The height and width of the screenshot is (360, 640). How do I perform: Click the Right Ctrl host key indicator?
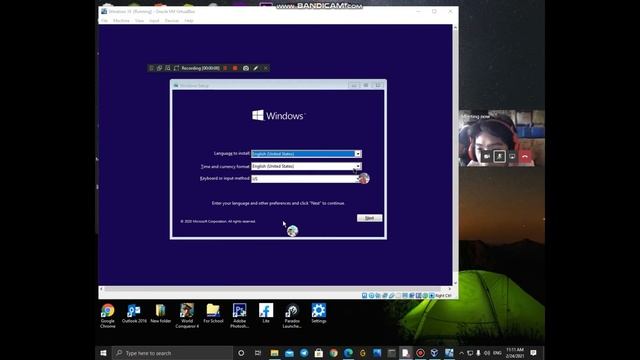click(443, 296)
